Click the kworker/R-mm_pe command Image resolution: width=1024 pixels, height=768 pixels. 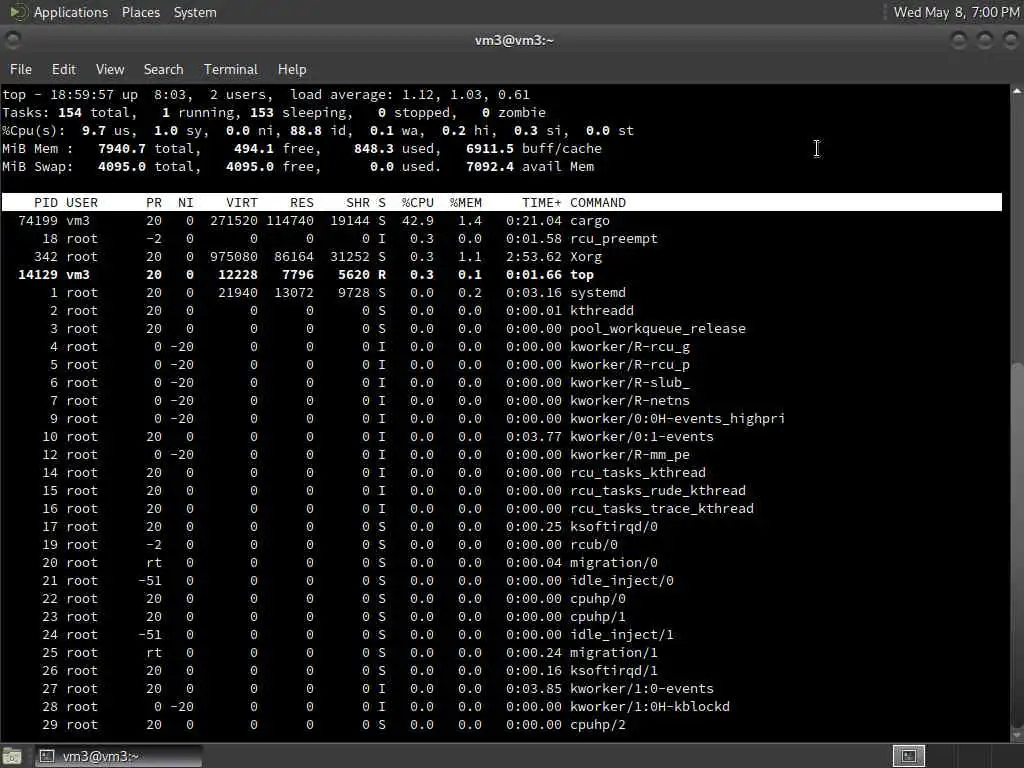pos(630,455)
